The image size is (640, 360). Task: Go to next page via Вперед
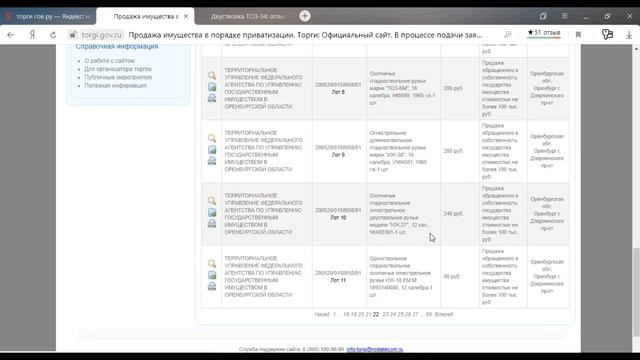click(x=444, y=315)
